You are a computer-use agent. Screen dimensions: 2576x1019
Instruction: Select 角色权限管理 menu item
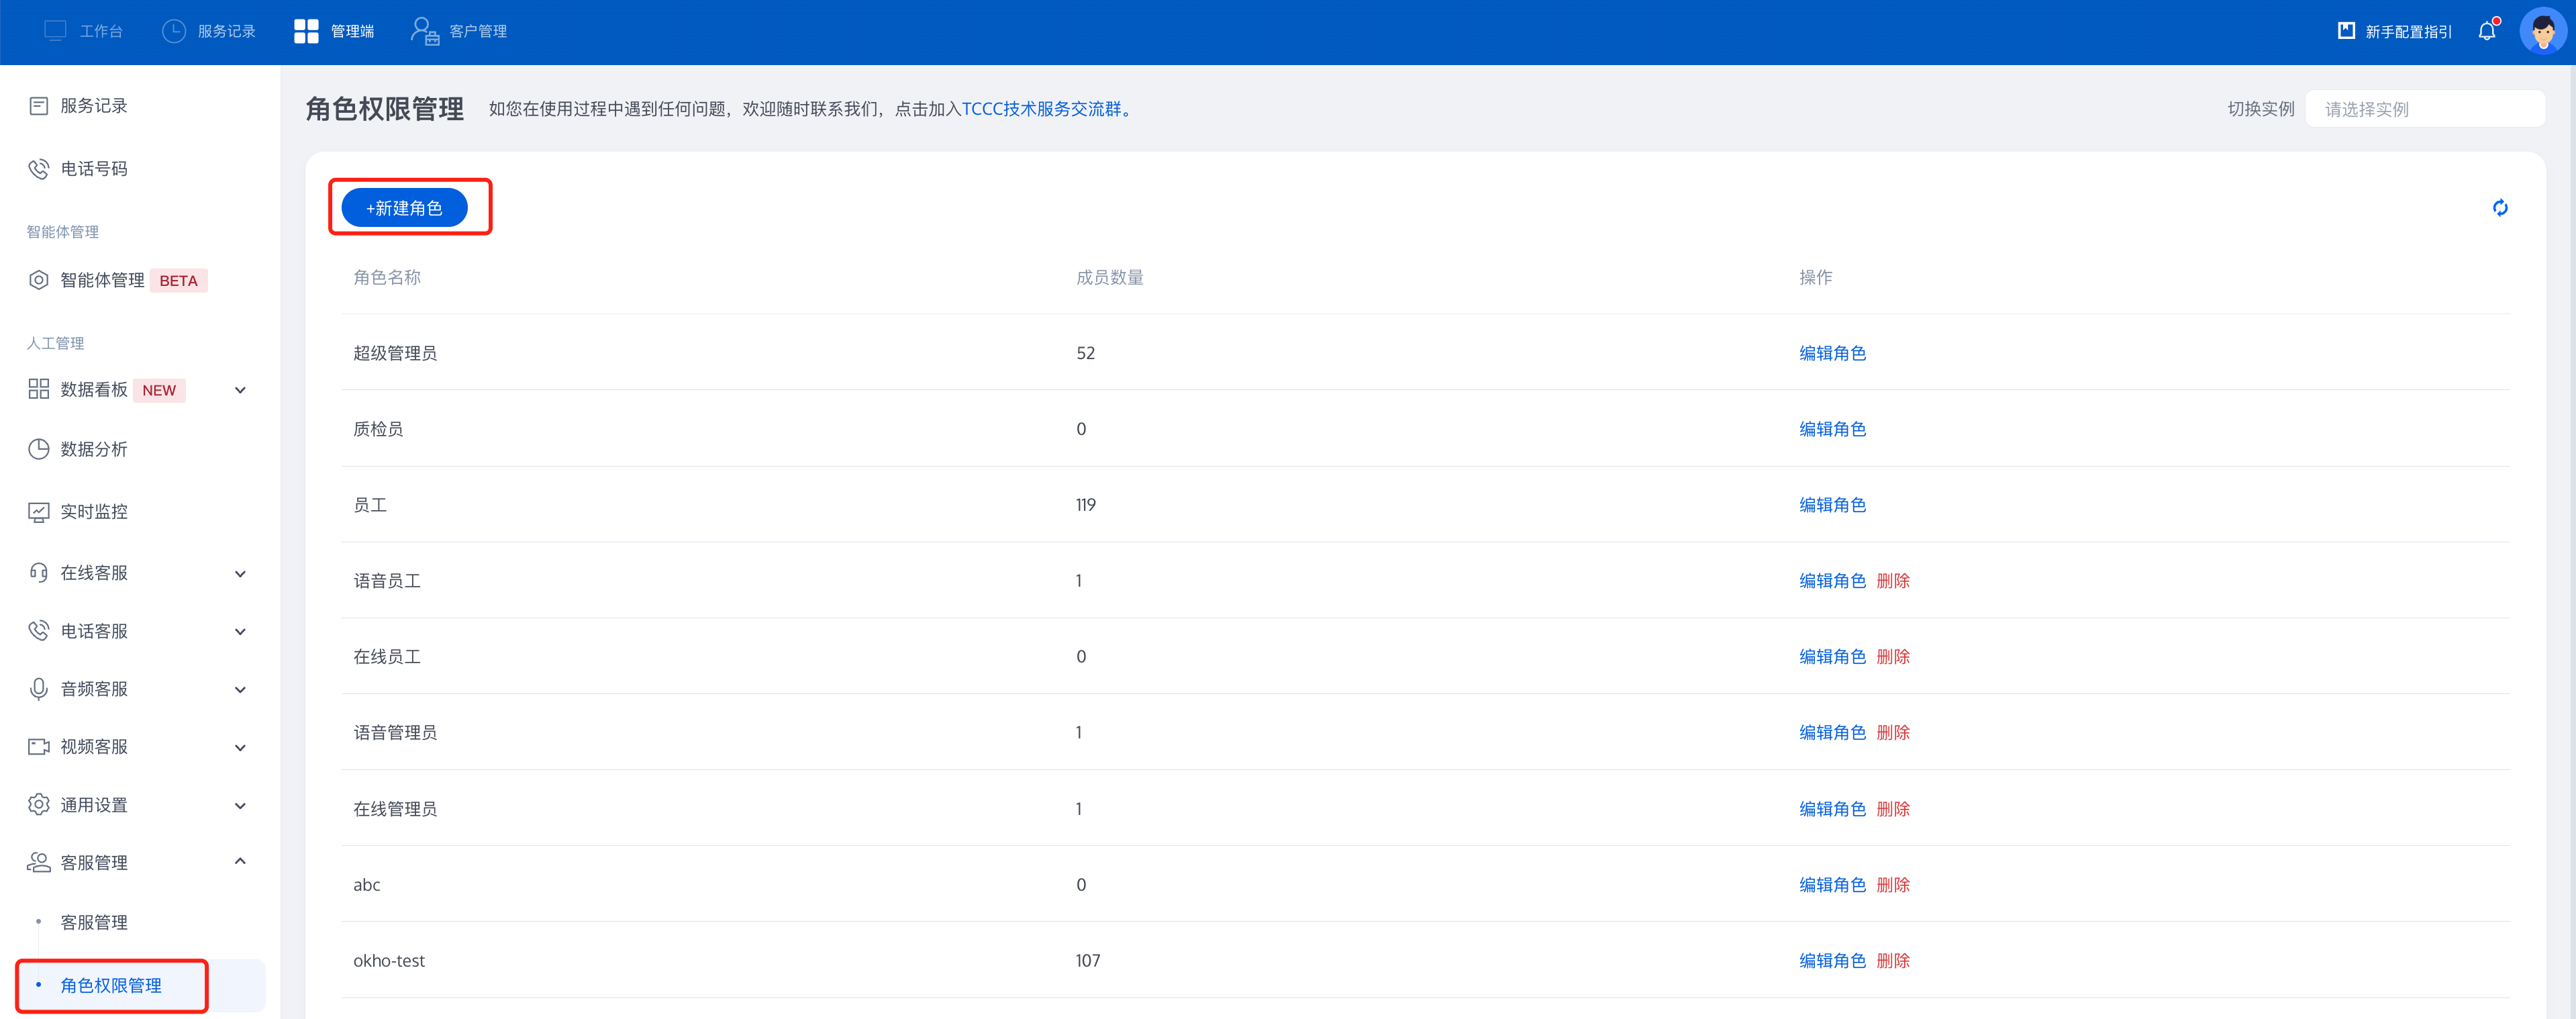(x=111, y=986)
